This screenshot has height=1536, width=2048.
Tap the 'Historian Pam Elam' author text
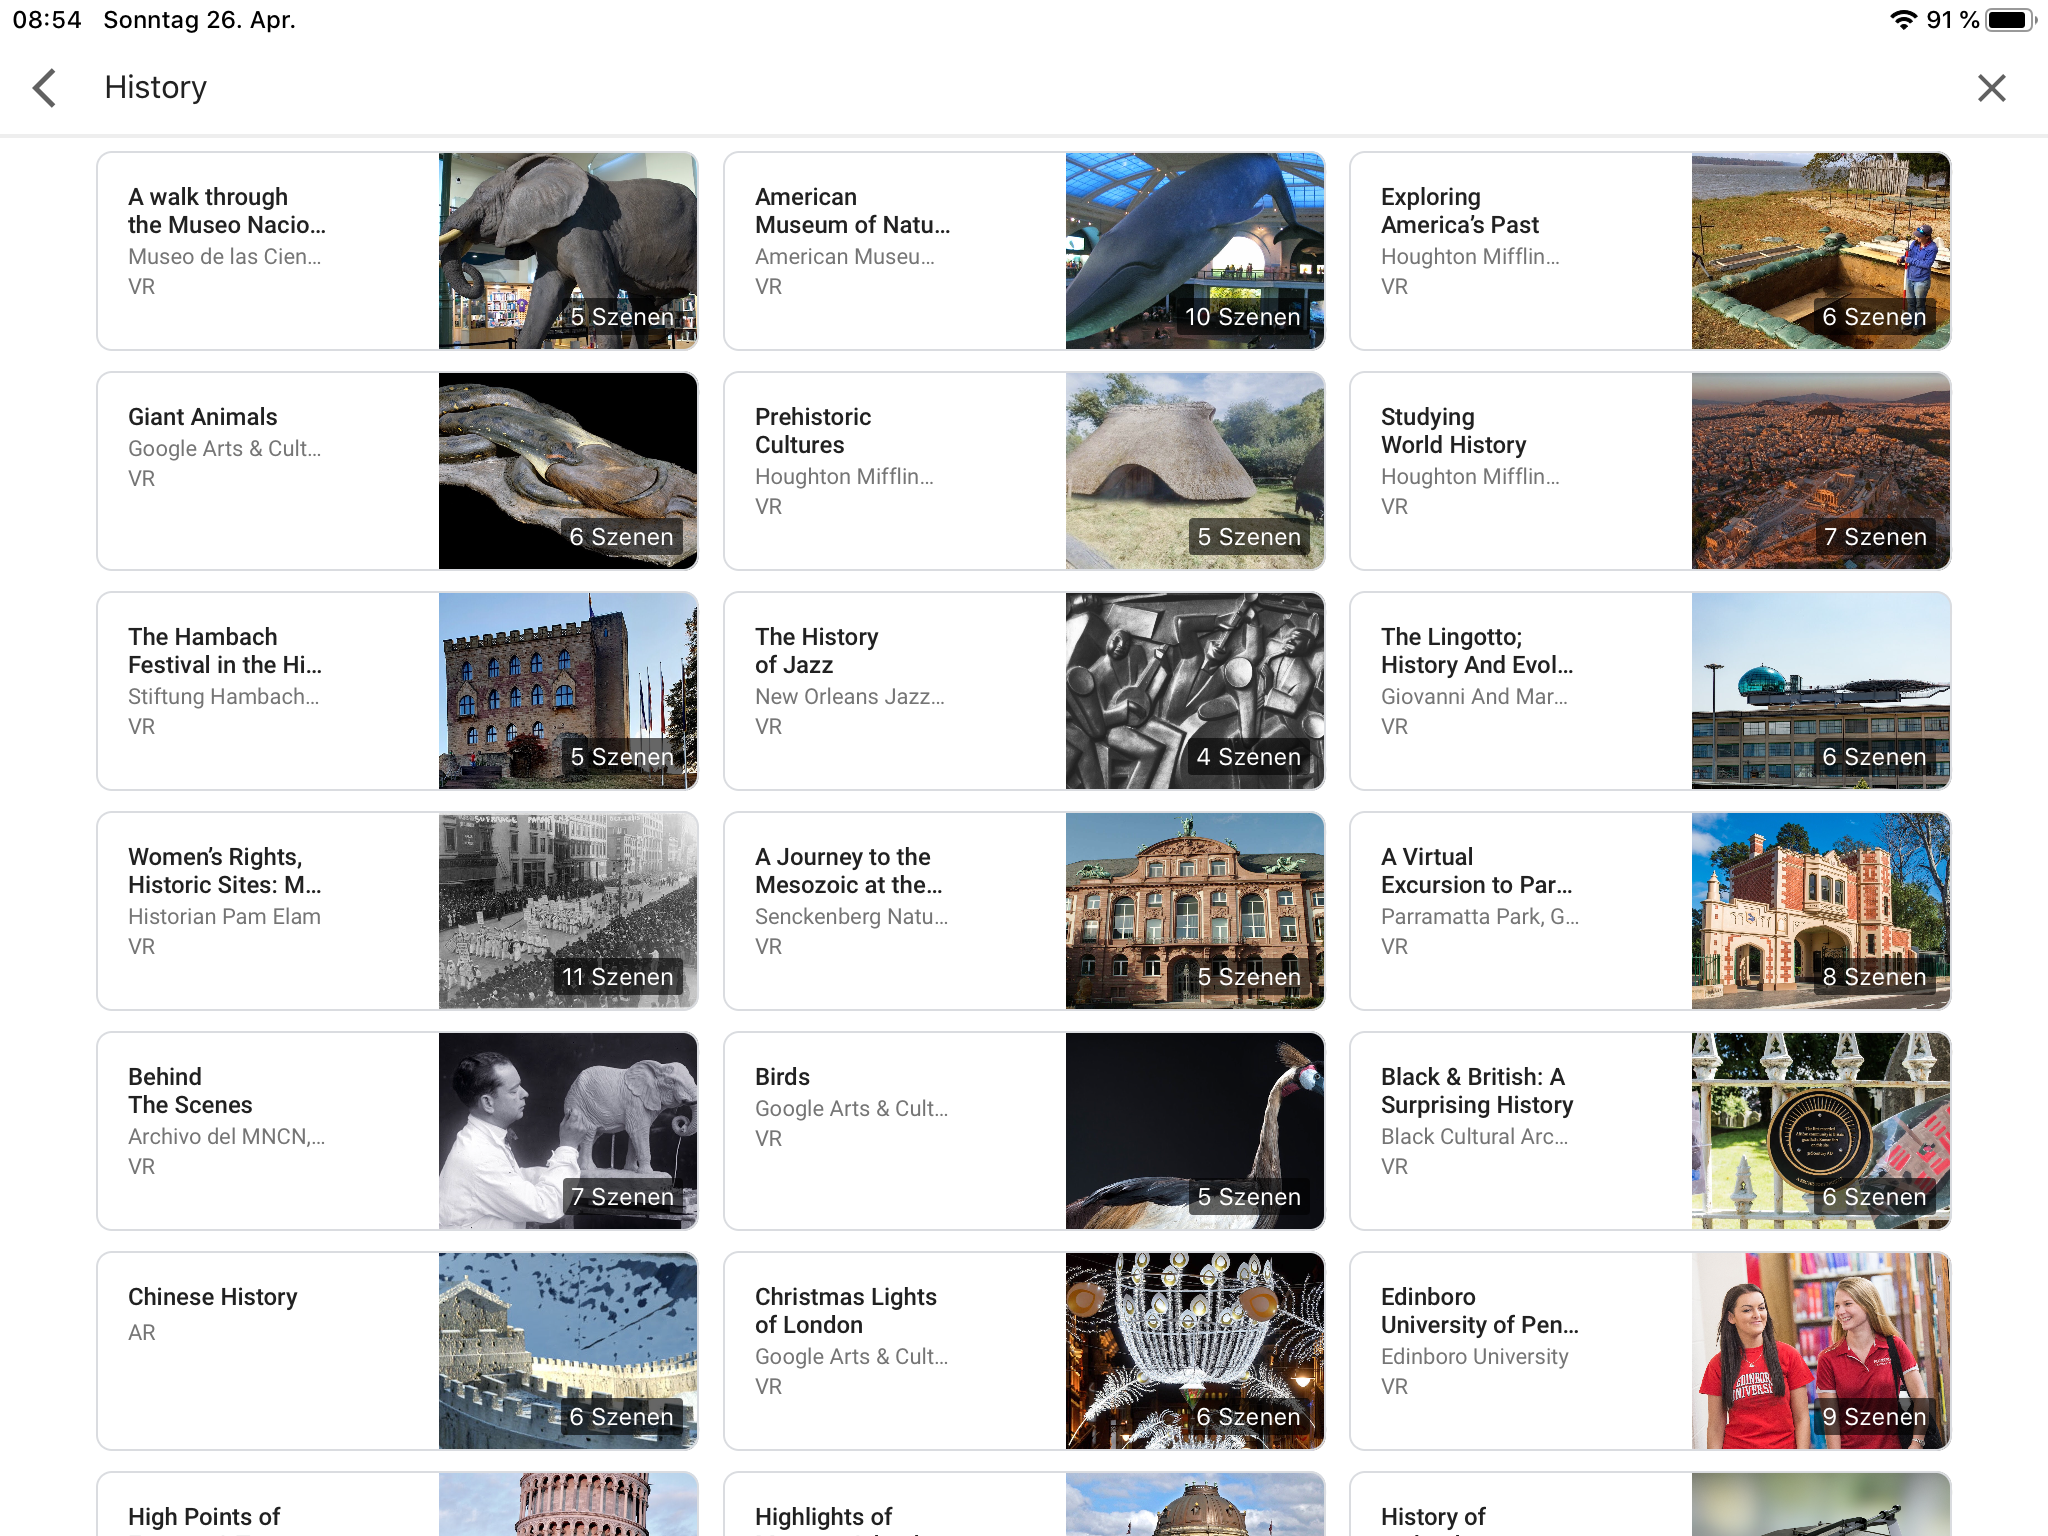coord(224,916)
